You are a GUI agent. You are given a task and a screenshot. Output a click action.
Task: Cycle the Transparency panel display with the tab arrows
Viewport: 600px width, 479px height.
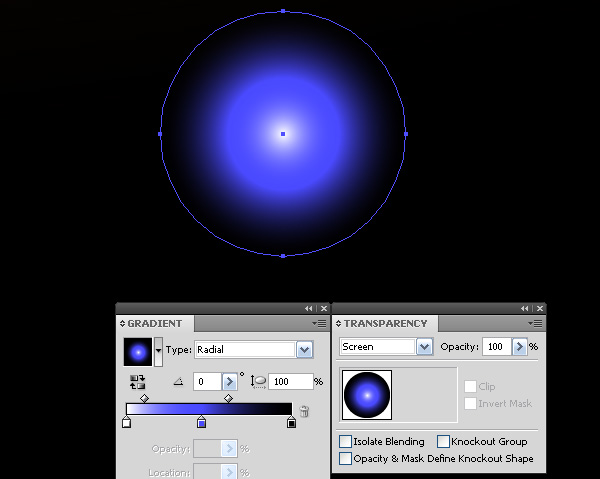pyautogui.click(x=339, y=324)
